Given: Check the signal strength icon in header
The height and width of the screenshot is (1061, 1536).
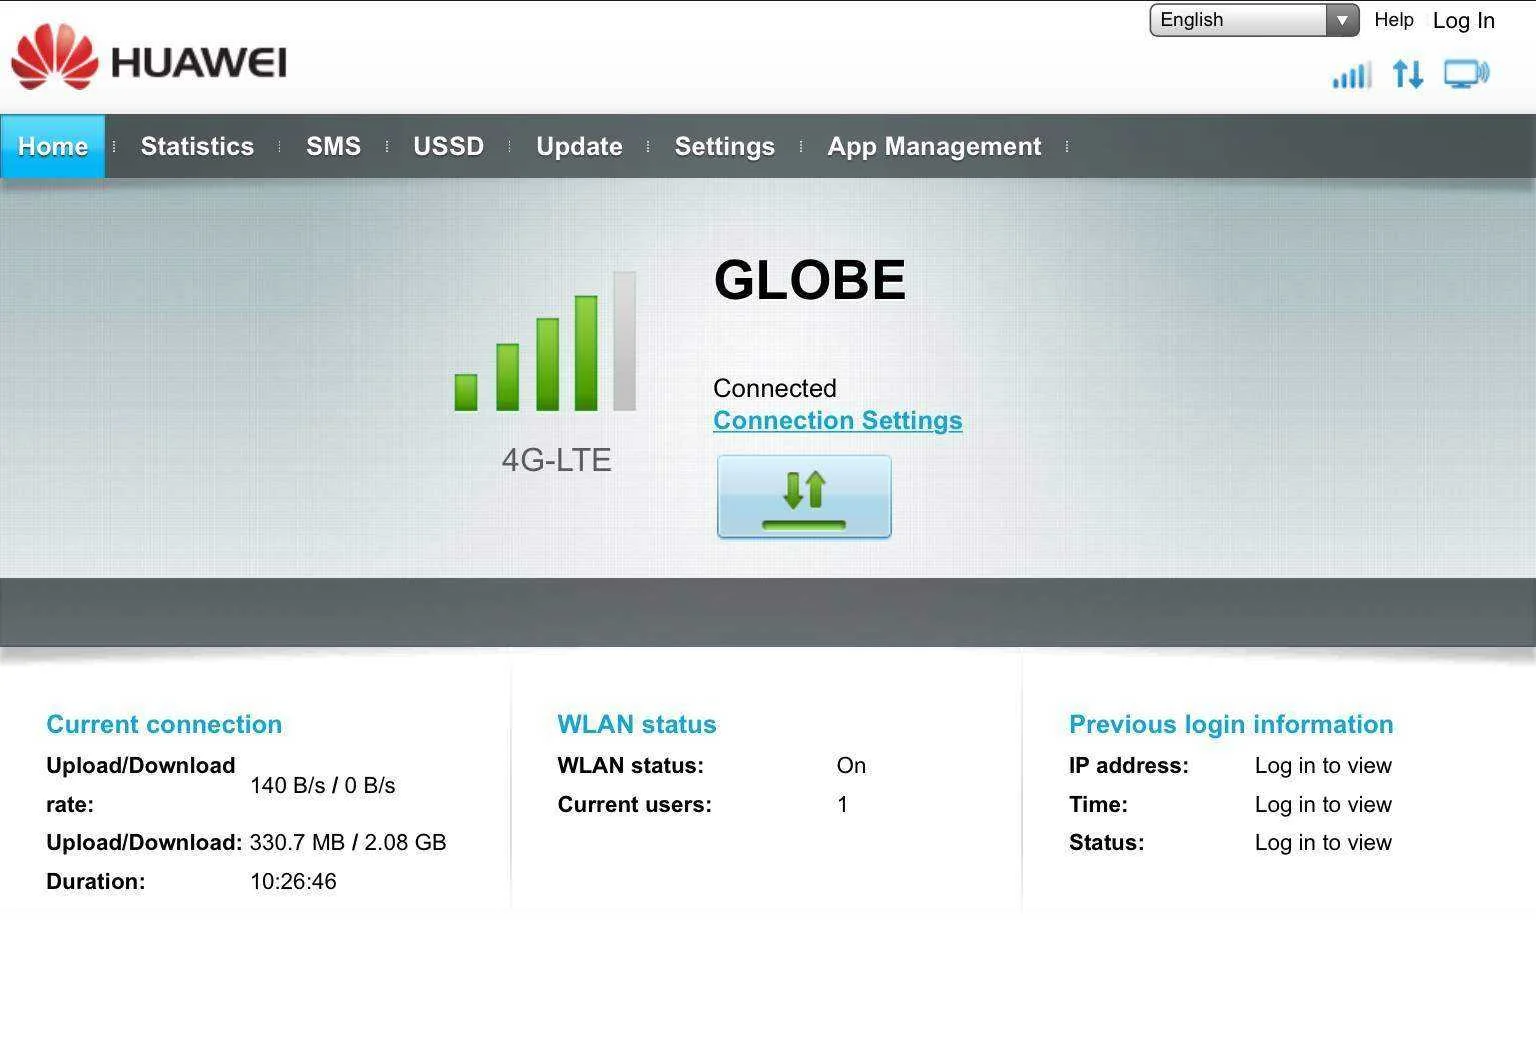Looking at the screenshot, I should click(1351, 74).
